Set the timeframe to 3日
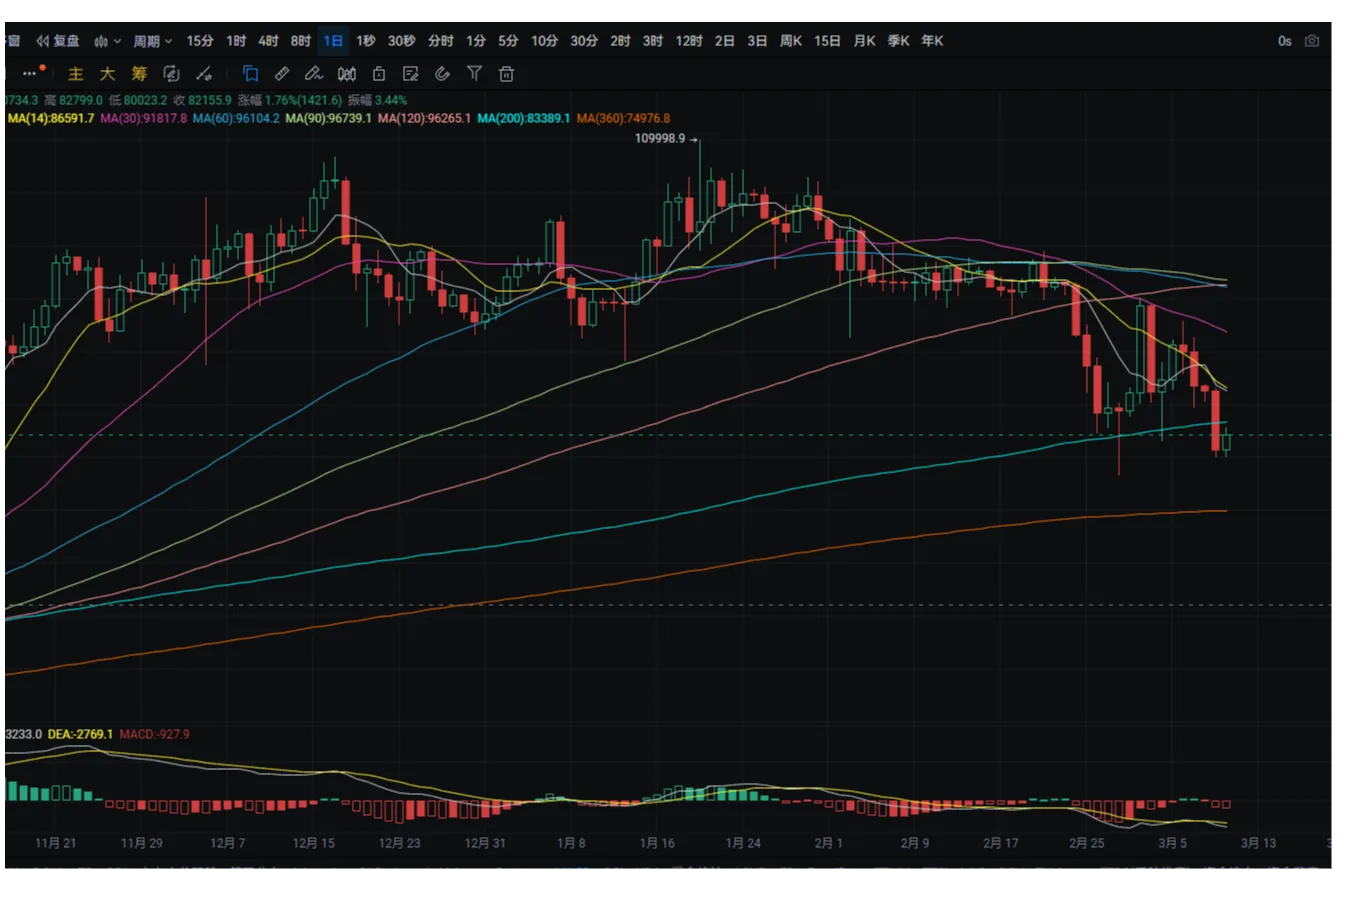1352x901 pixels. pos(758,41)
